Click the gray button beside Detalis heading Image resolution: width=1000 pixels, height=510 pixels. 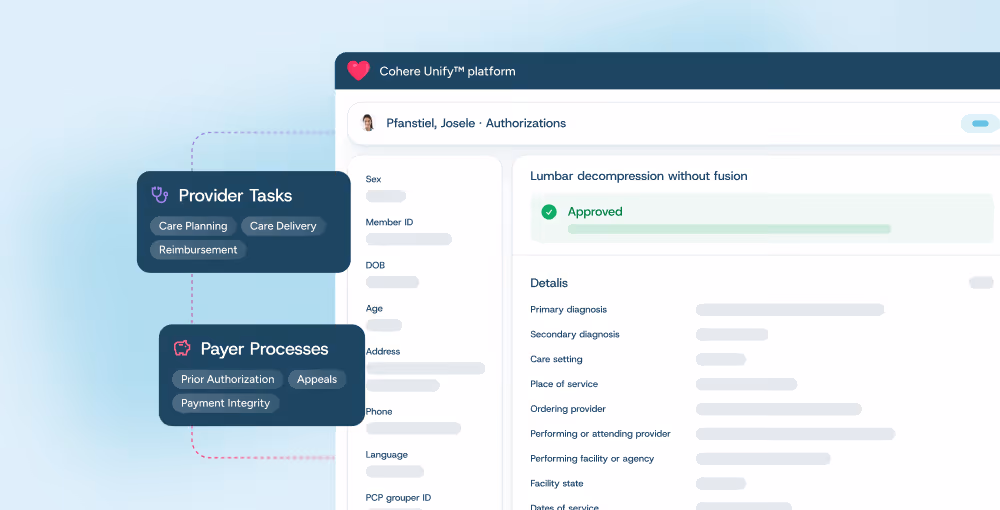(x=981, y=282)
